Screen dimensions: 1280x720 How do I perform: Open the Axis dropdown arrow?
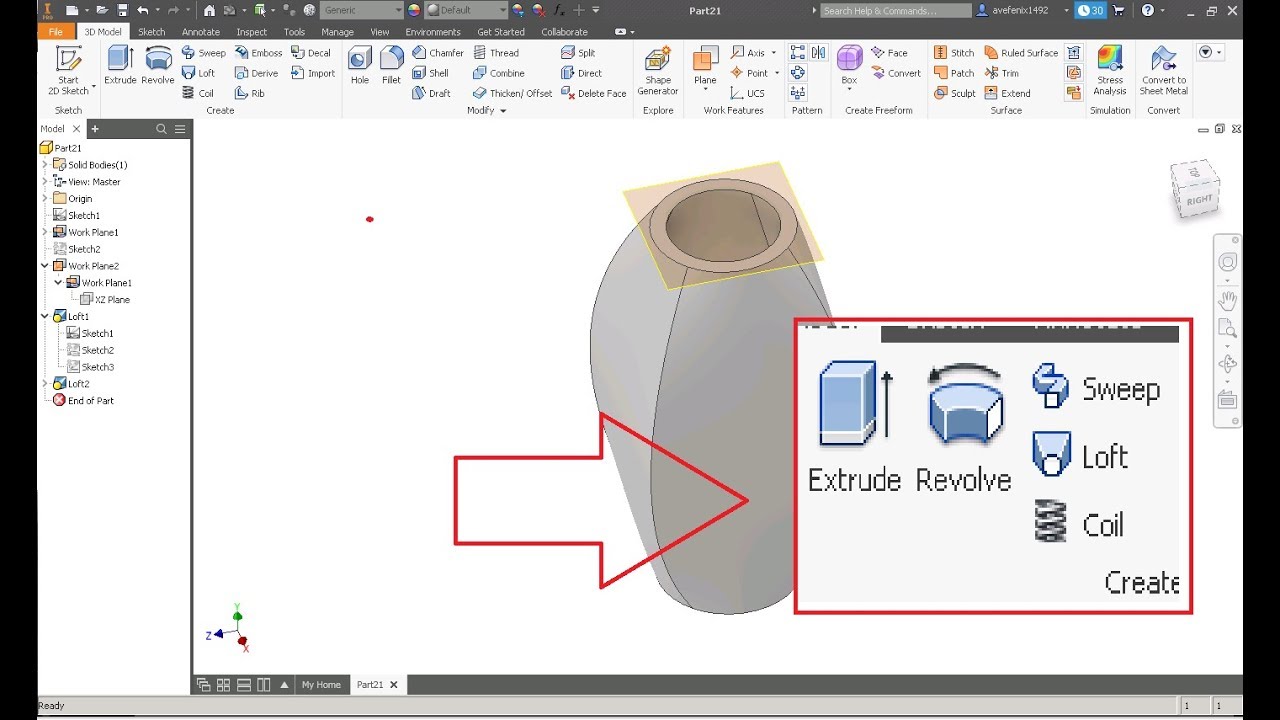773,53
